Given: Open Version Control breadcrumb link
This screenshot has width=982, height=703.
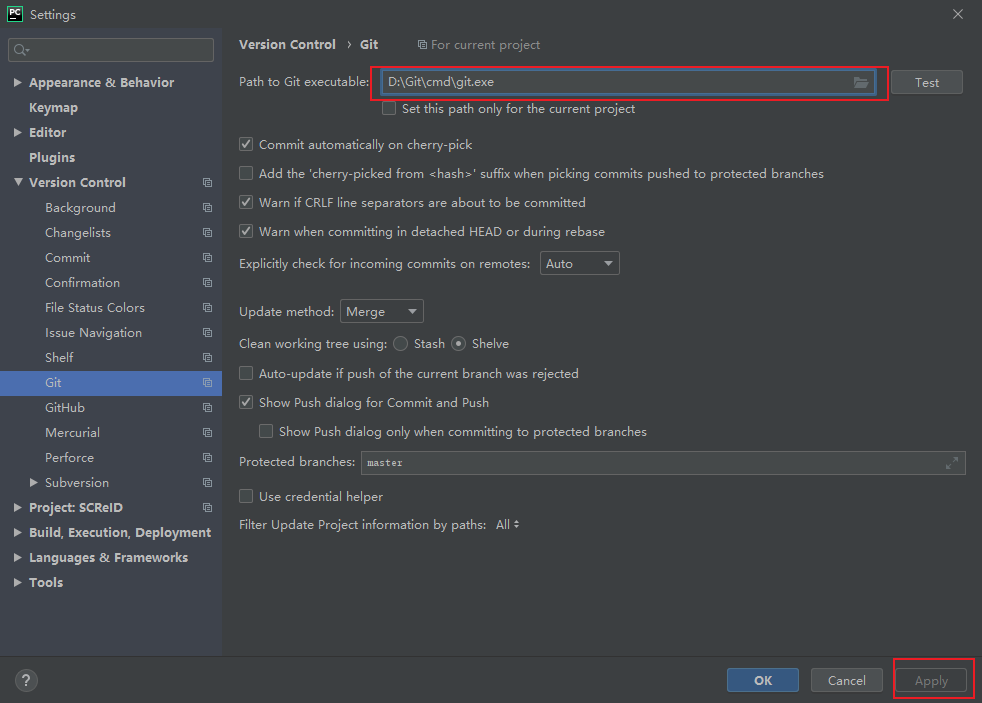Looking at the screenshot, I should [x=287, y=44].
